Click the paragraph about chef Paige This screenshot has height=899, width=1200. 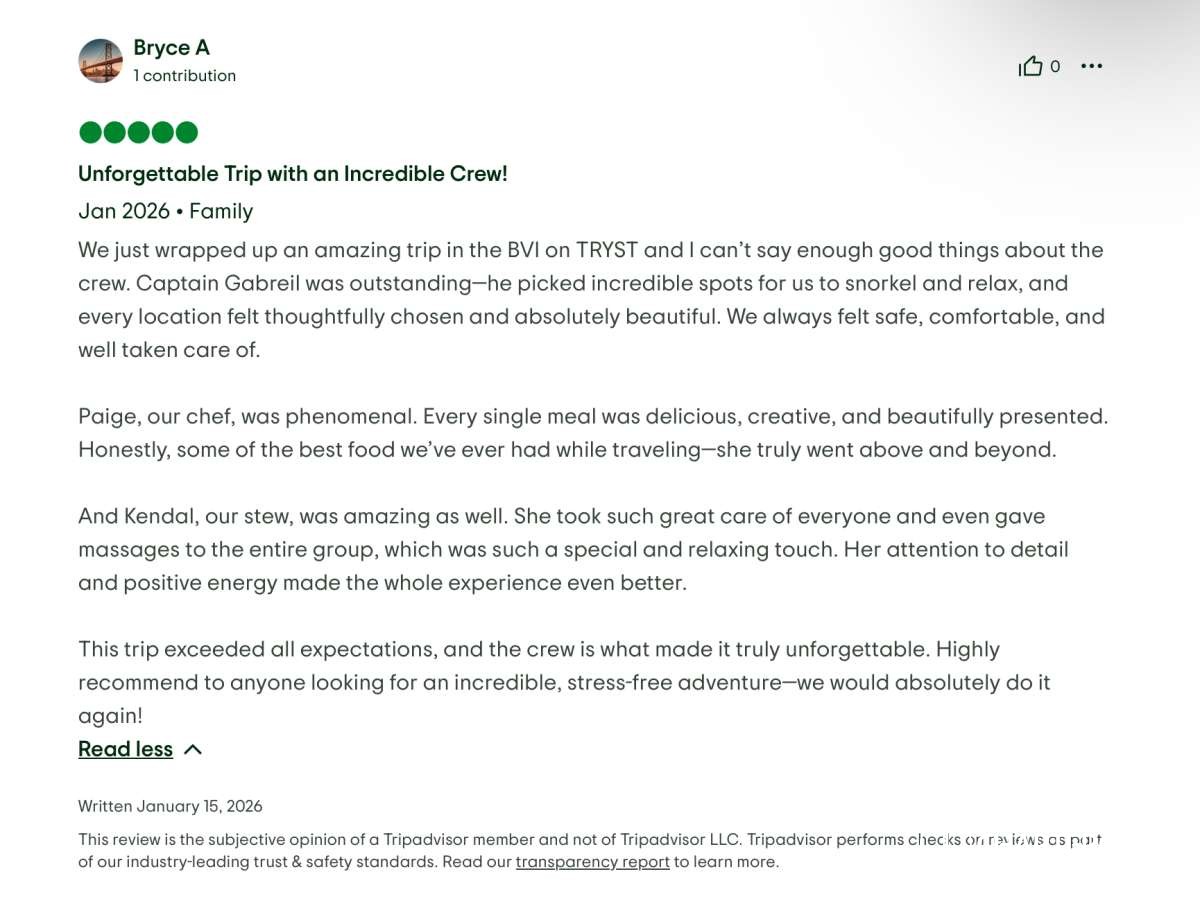pyautogui.click(x=590, y=433)
